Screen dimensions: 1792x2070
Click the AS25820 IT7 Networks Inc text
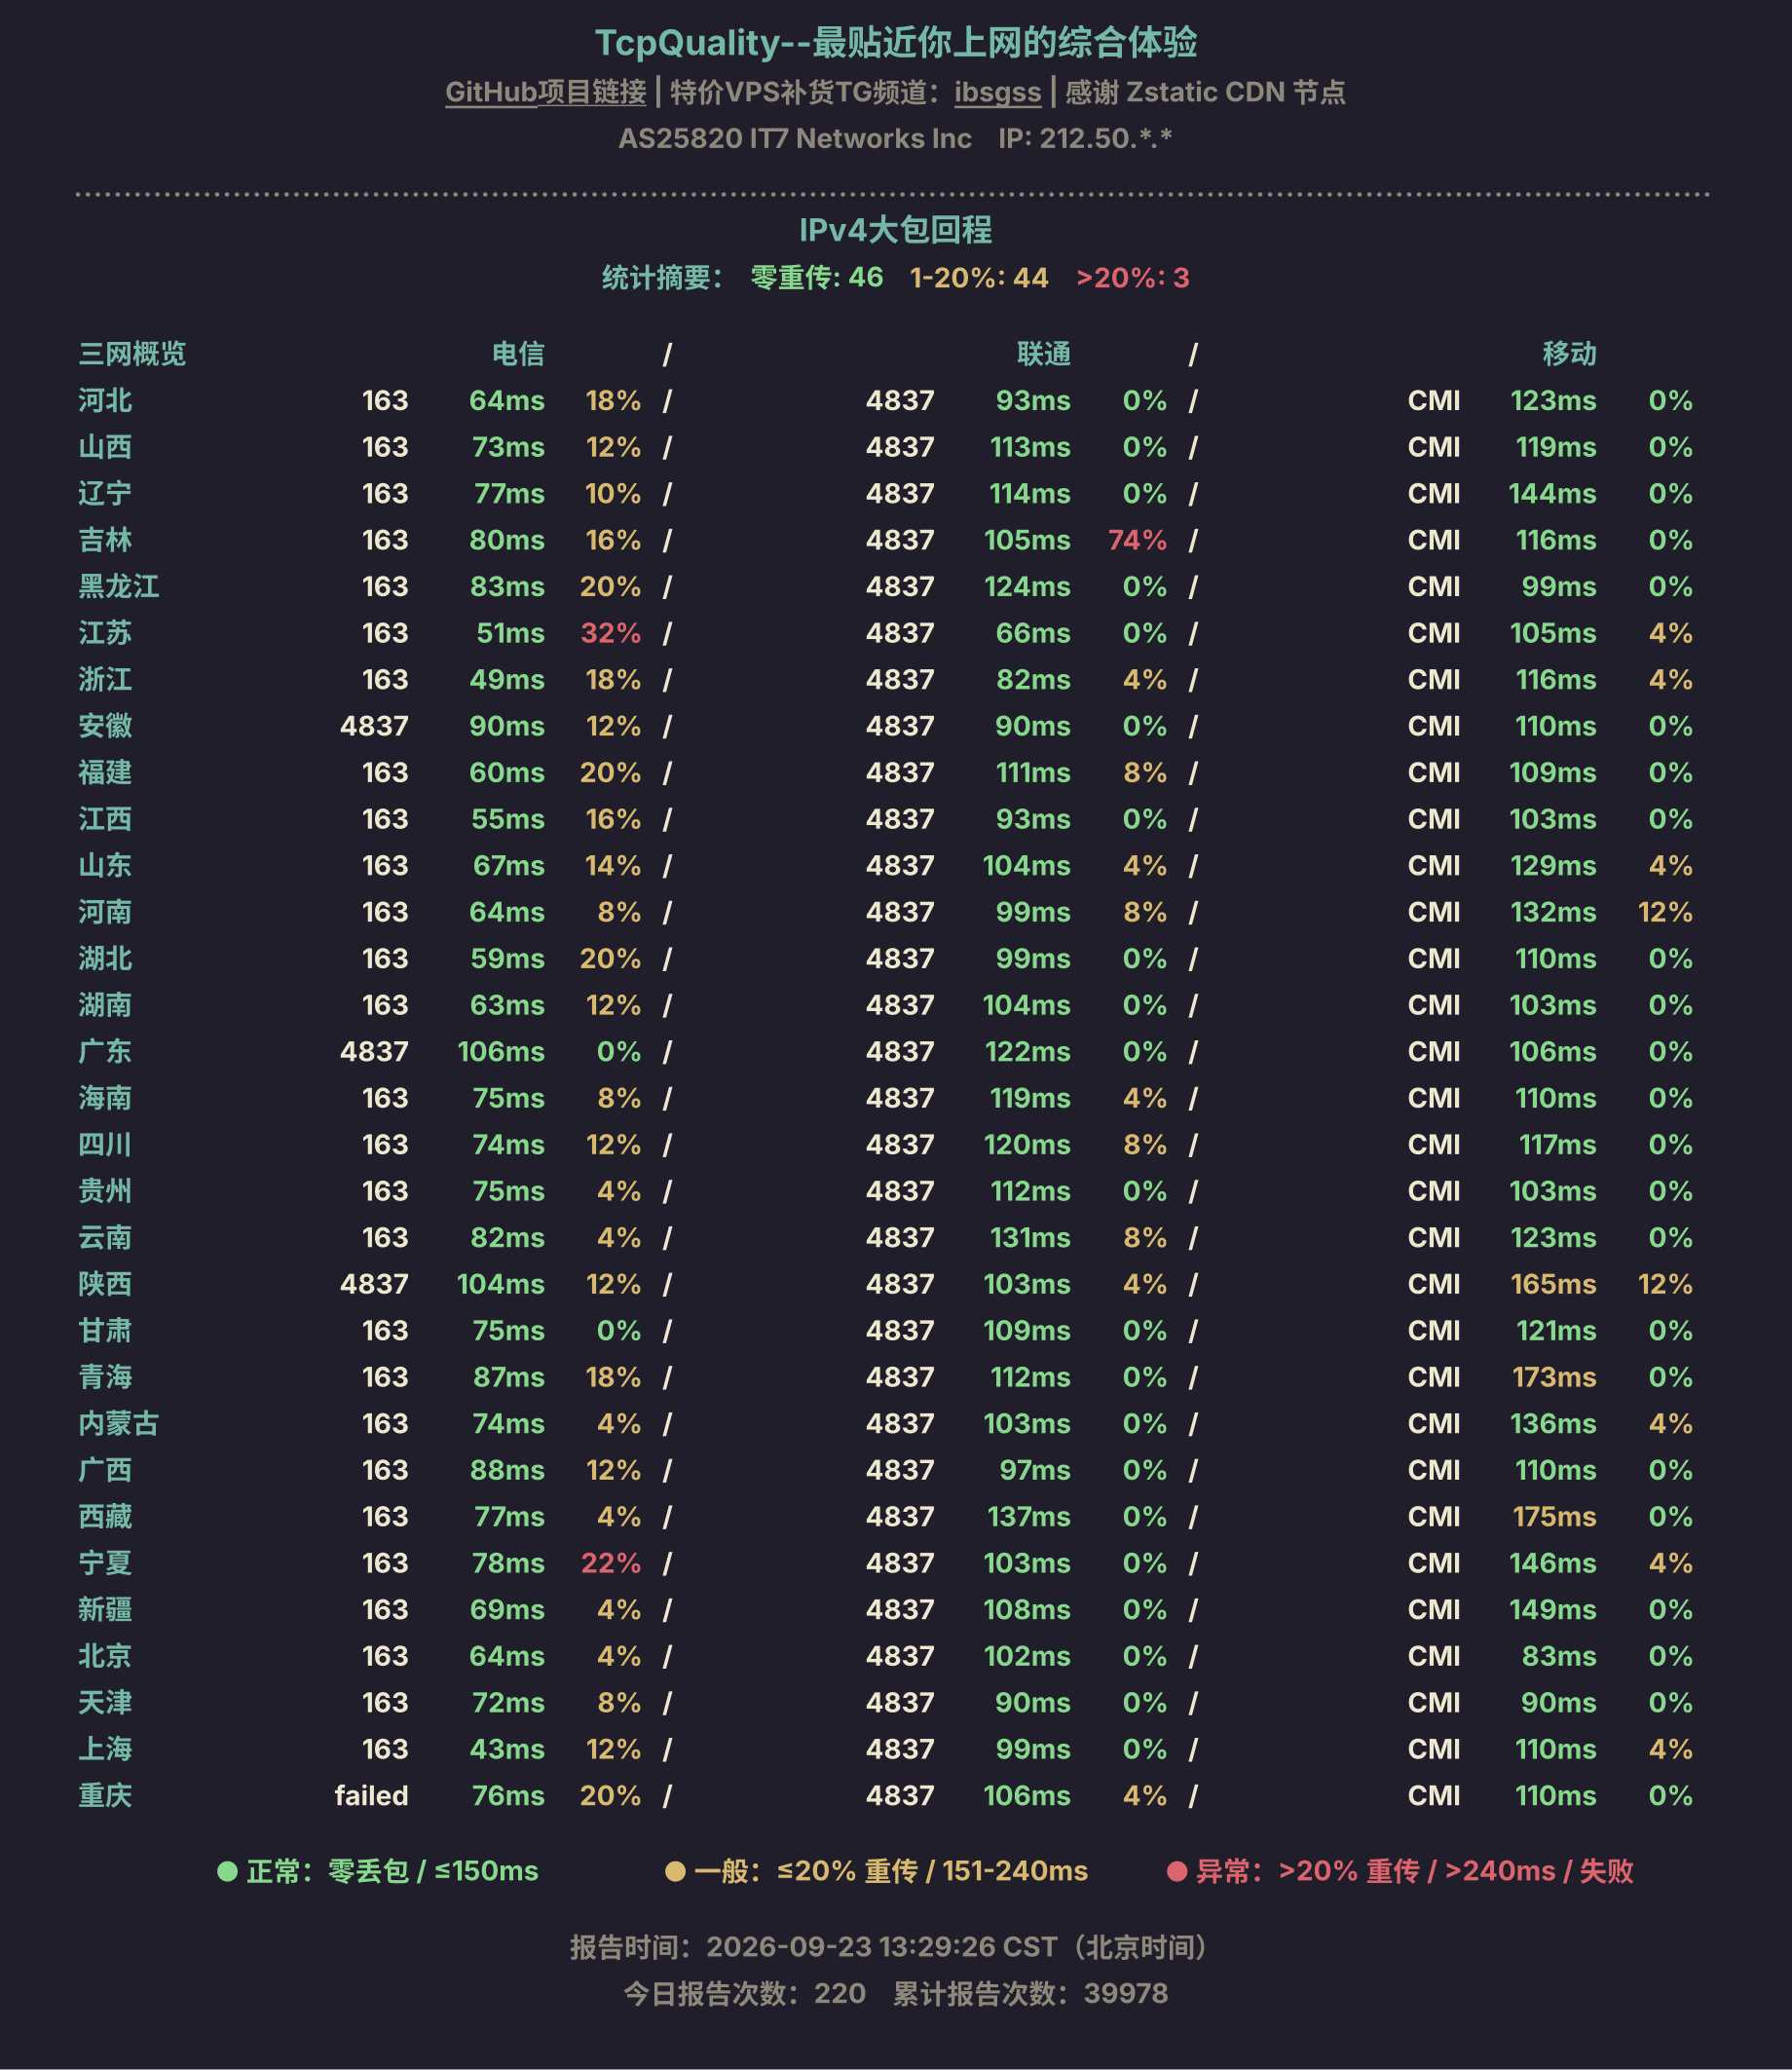click(795, 138)
